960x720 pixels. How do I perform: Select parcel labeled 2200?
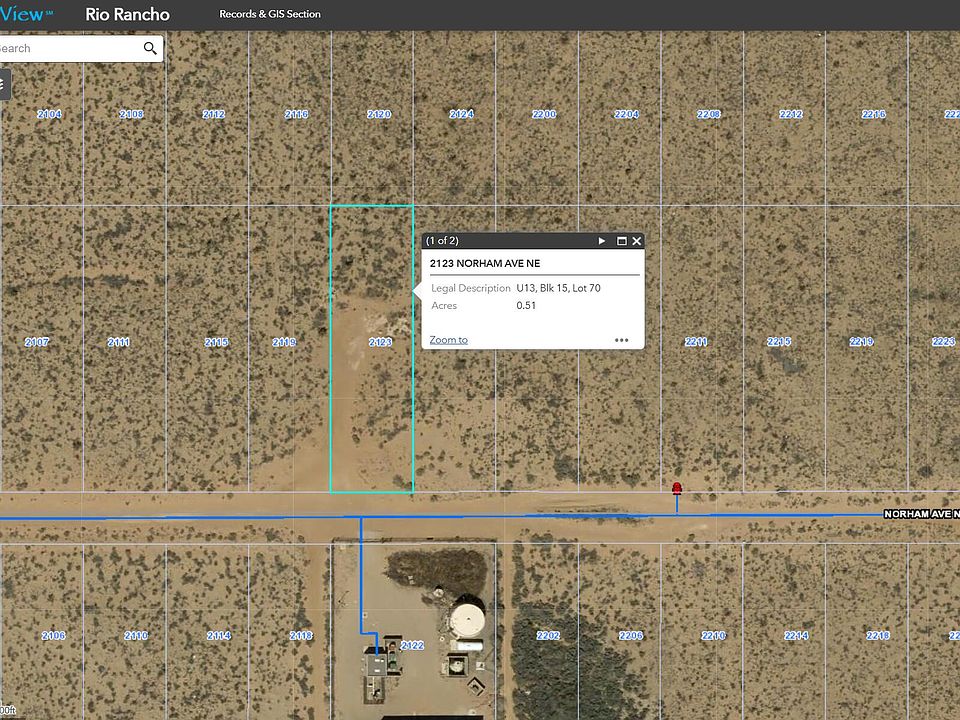(x=544, y=114)
